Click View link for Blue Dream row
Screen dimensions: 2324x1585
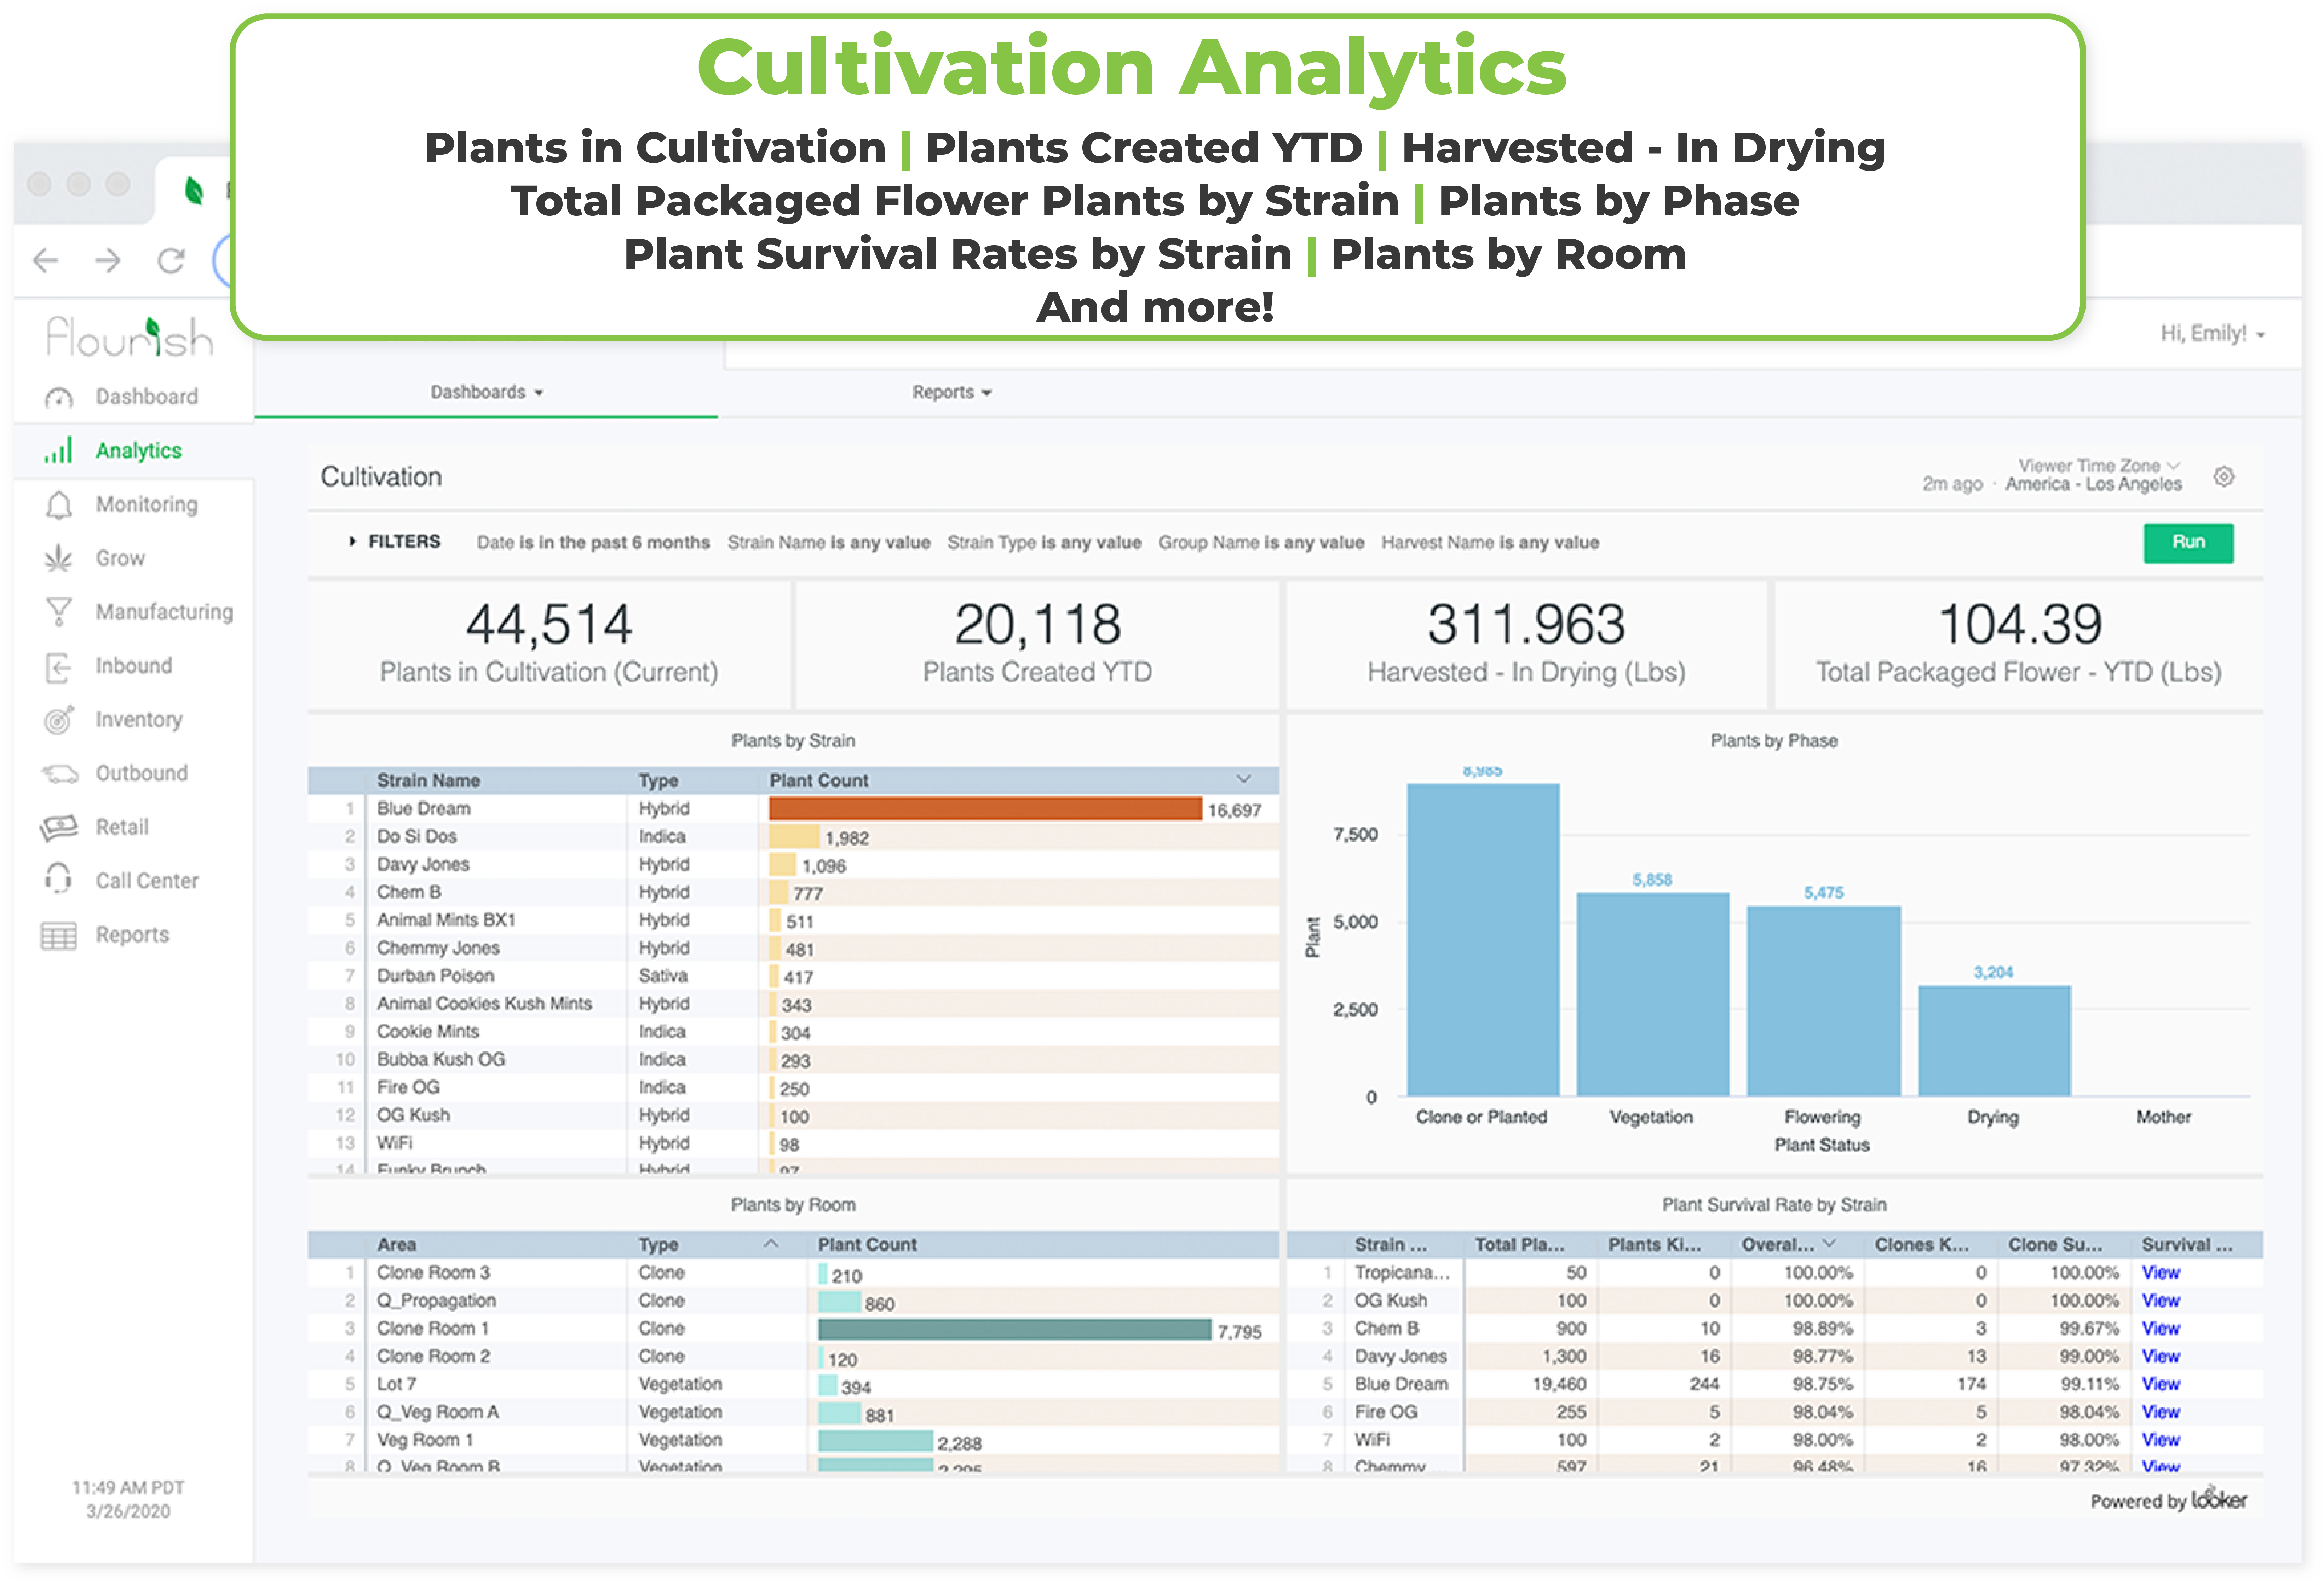[x=2160, y=1385]
